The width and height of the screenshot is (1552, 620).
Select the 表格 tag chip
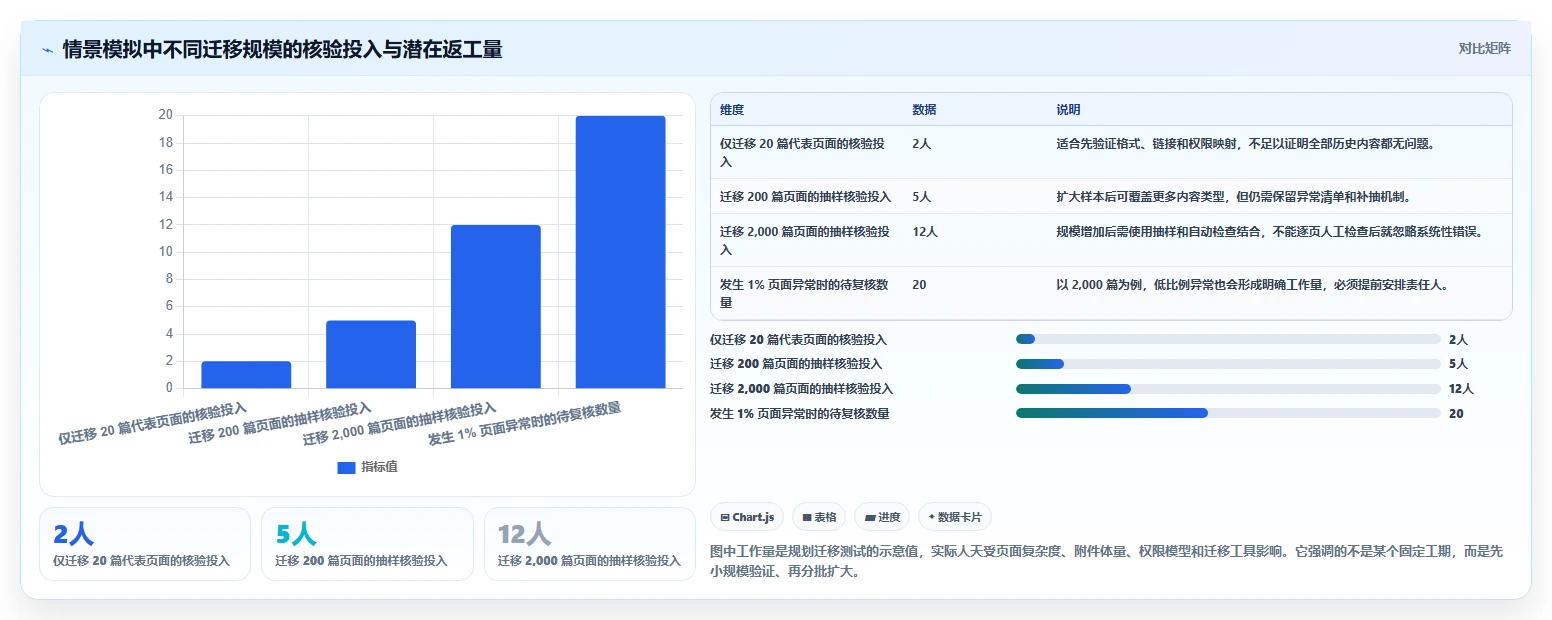tap(819, 517)
